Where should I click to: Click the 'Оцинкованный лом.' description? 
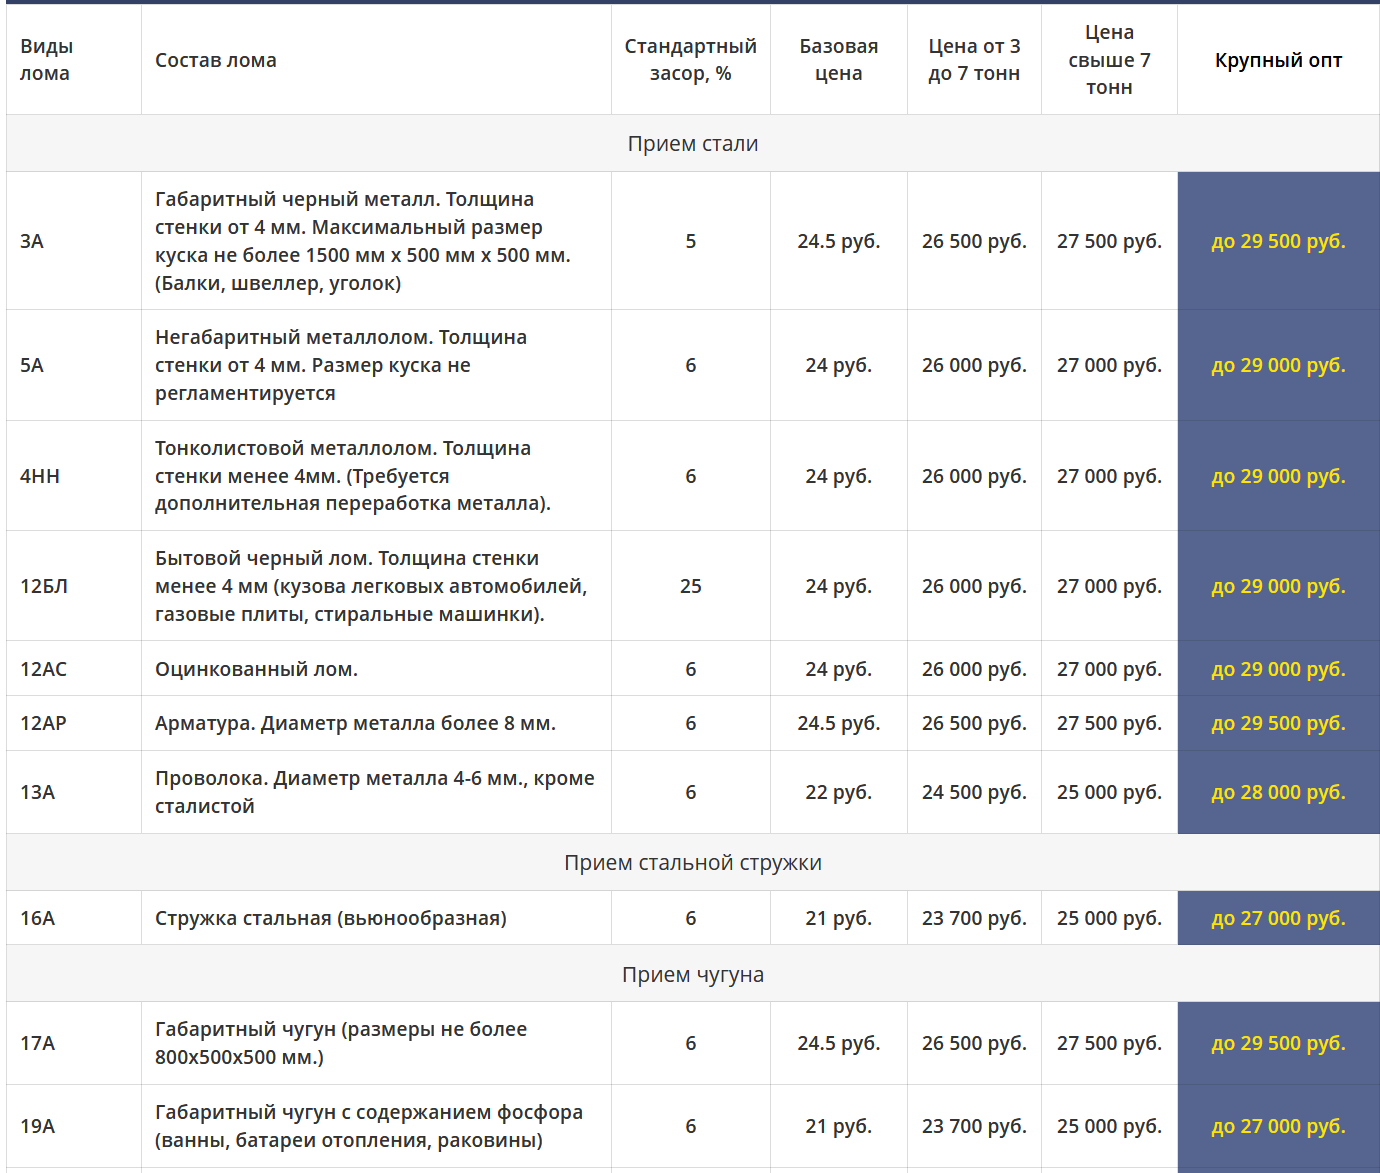click(256, 669)
